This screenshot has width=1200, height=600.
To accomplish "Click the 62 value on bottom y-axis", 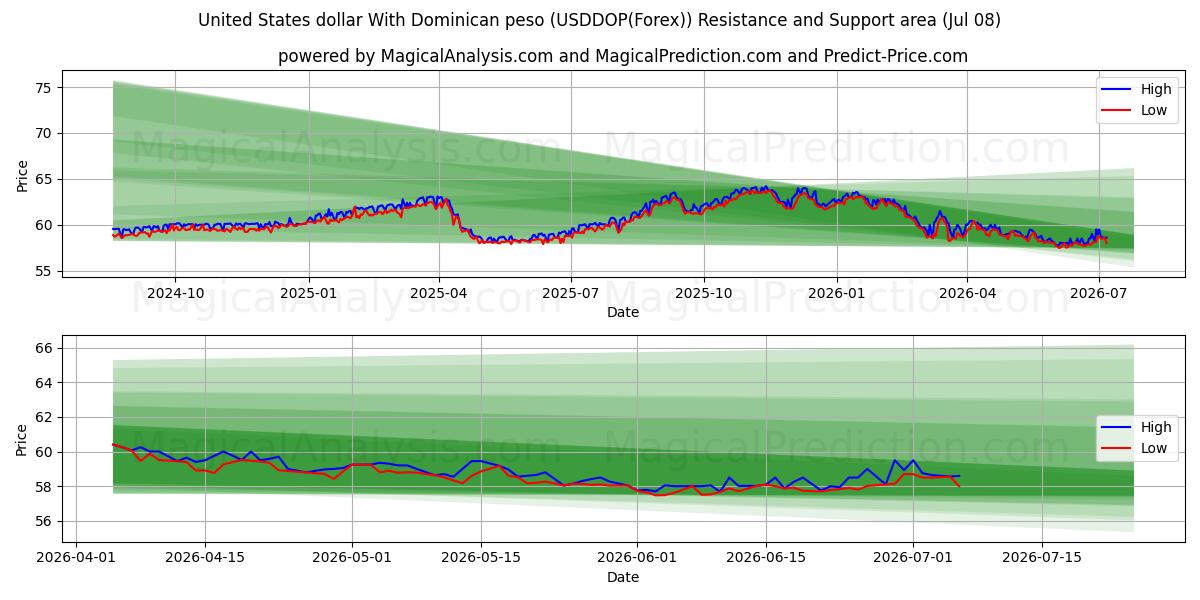I will [46, 417].
